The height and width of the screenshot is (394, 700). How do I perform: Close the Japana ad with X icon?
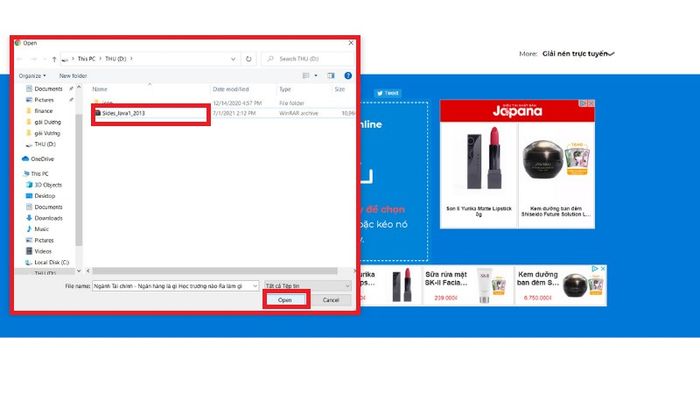pyautogui.click(x=591, y=104)
